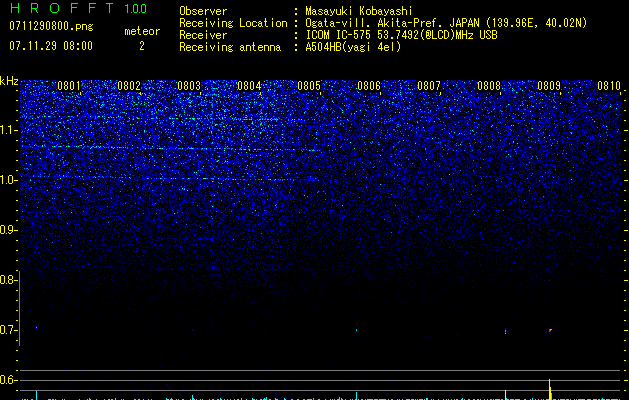629x400 pixels.
Task: Select the filename 0711290800.png
Action: [51, 27]
